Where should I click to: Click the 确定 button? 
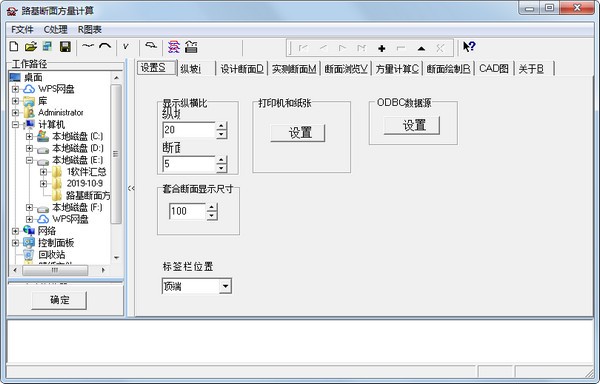point(59,300)
